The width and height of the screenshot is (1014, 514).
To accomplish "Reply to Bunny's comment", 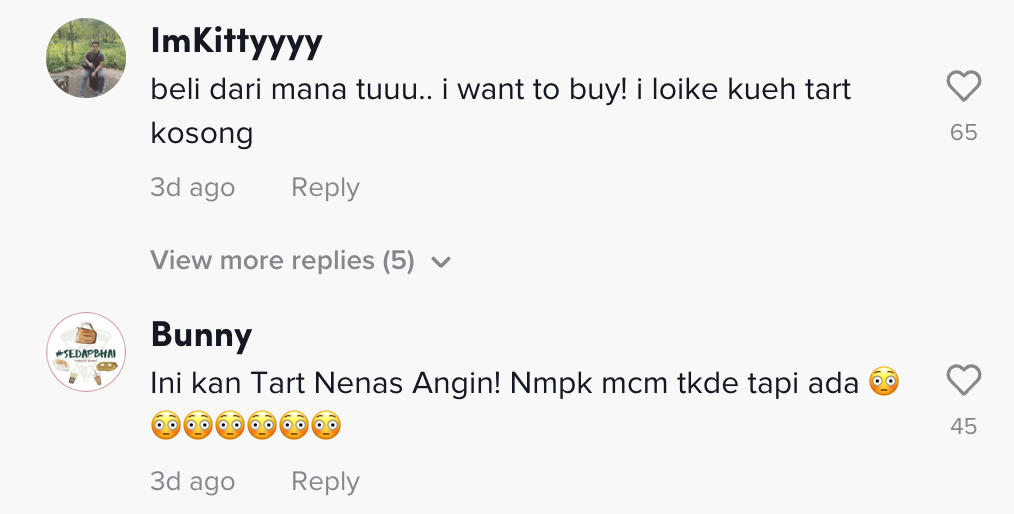I will coord(325,482).
